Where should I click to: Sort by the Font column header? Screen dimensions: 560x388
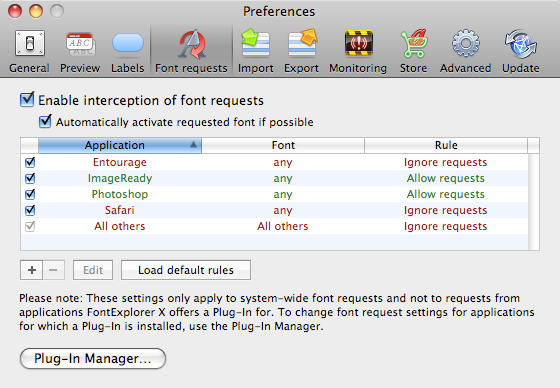click(283, 145)
